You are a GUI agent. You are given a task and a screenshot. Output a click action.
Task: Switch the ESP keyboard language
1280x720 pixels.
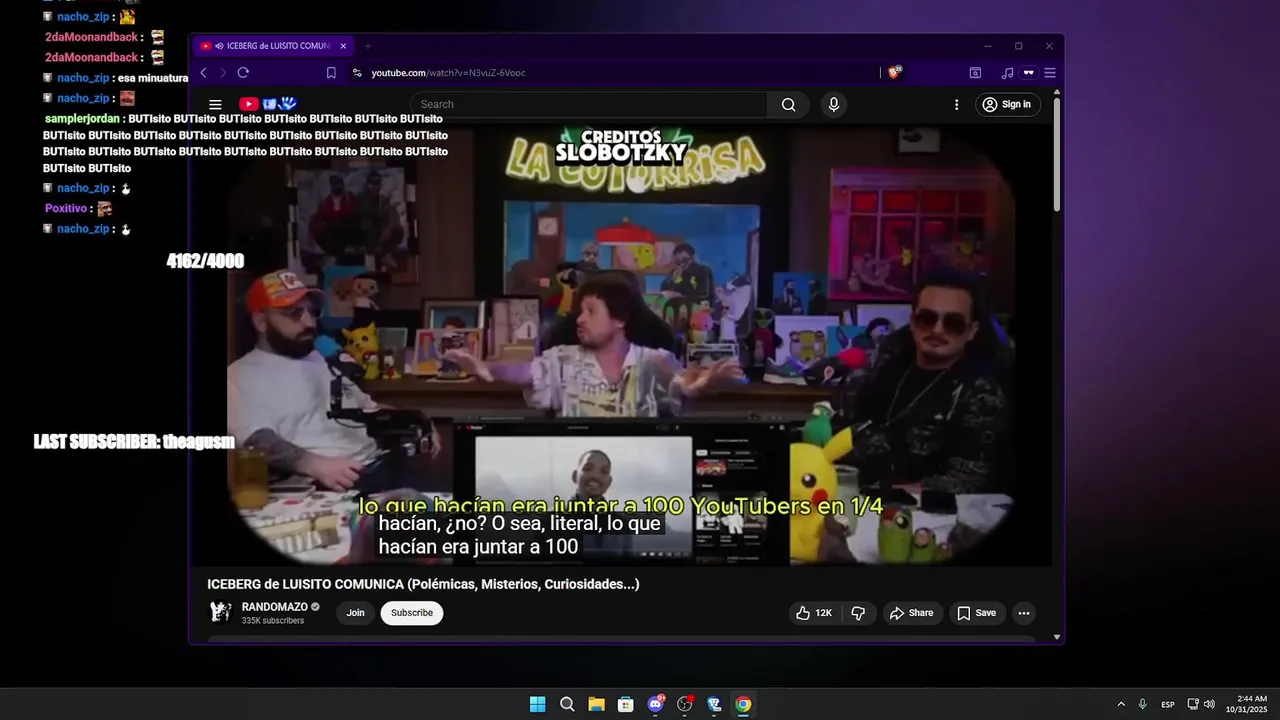tap(1168, 704)
